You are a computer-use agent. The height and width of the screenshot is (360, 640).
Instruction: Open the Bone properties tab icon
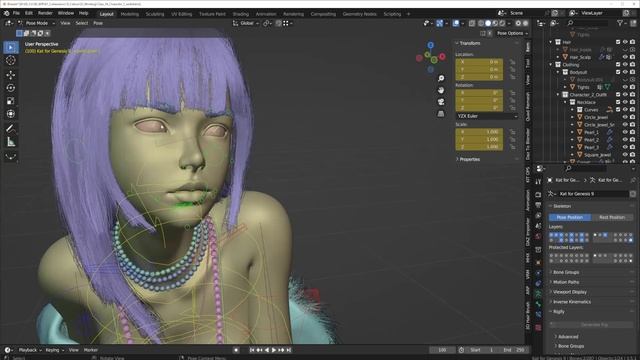coord(538,304)
